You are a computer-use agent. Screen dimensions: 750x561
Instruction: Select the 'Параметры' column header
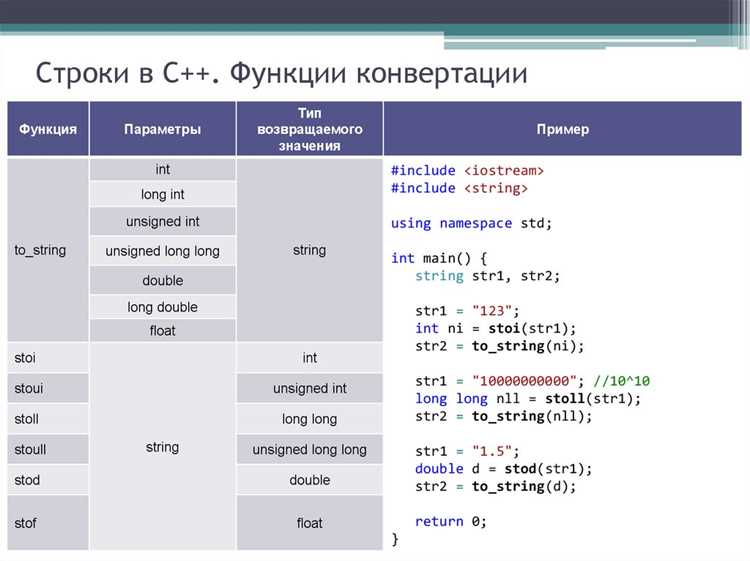pos(163,129)
